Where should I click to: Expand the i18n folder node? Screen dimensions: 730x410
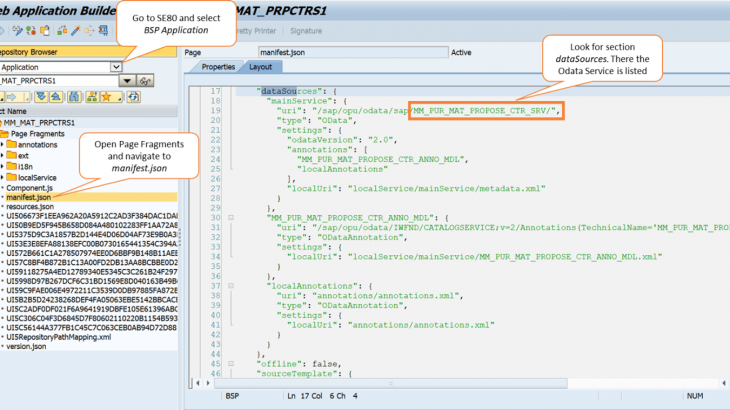(x=2, y=167)
